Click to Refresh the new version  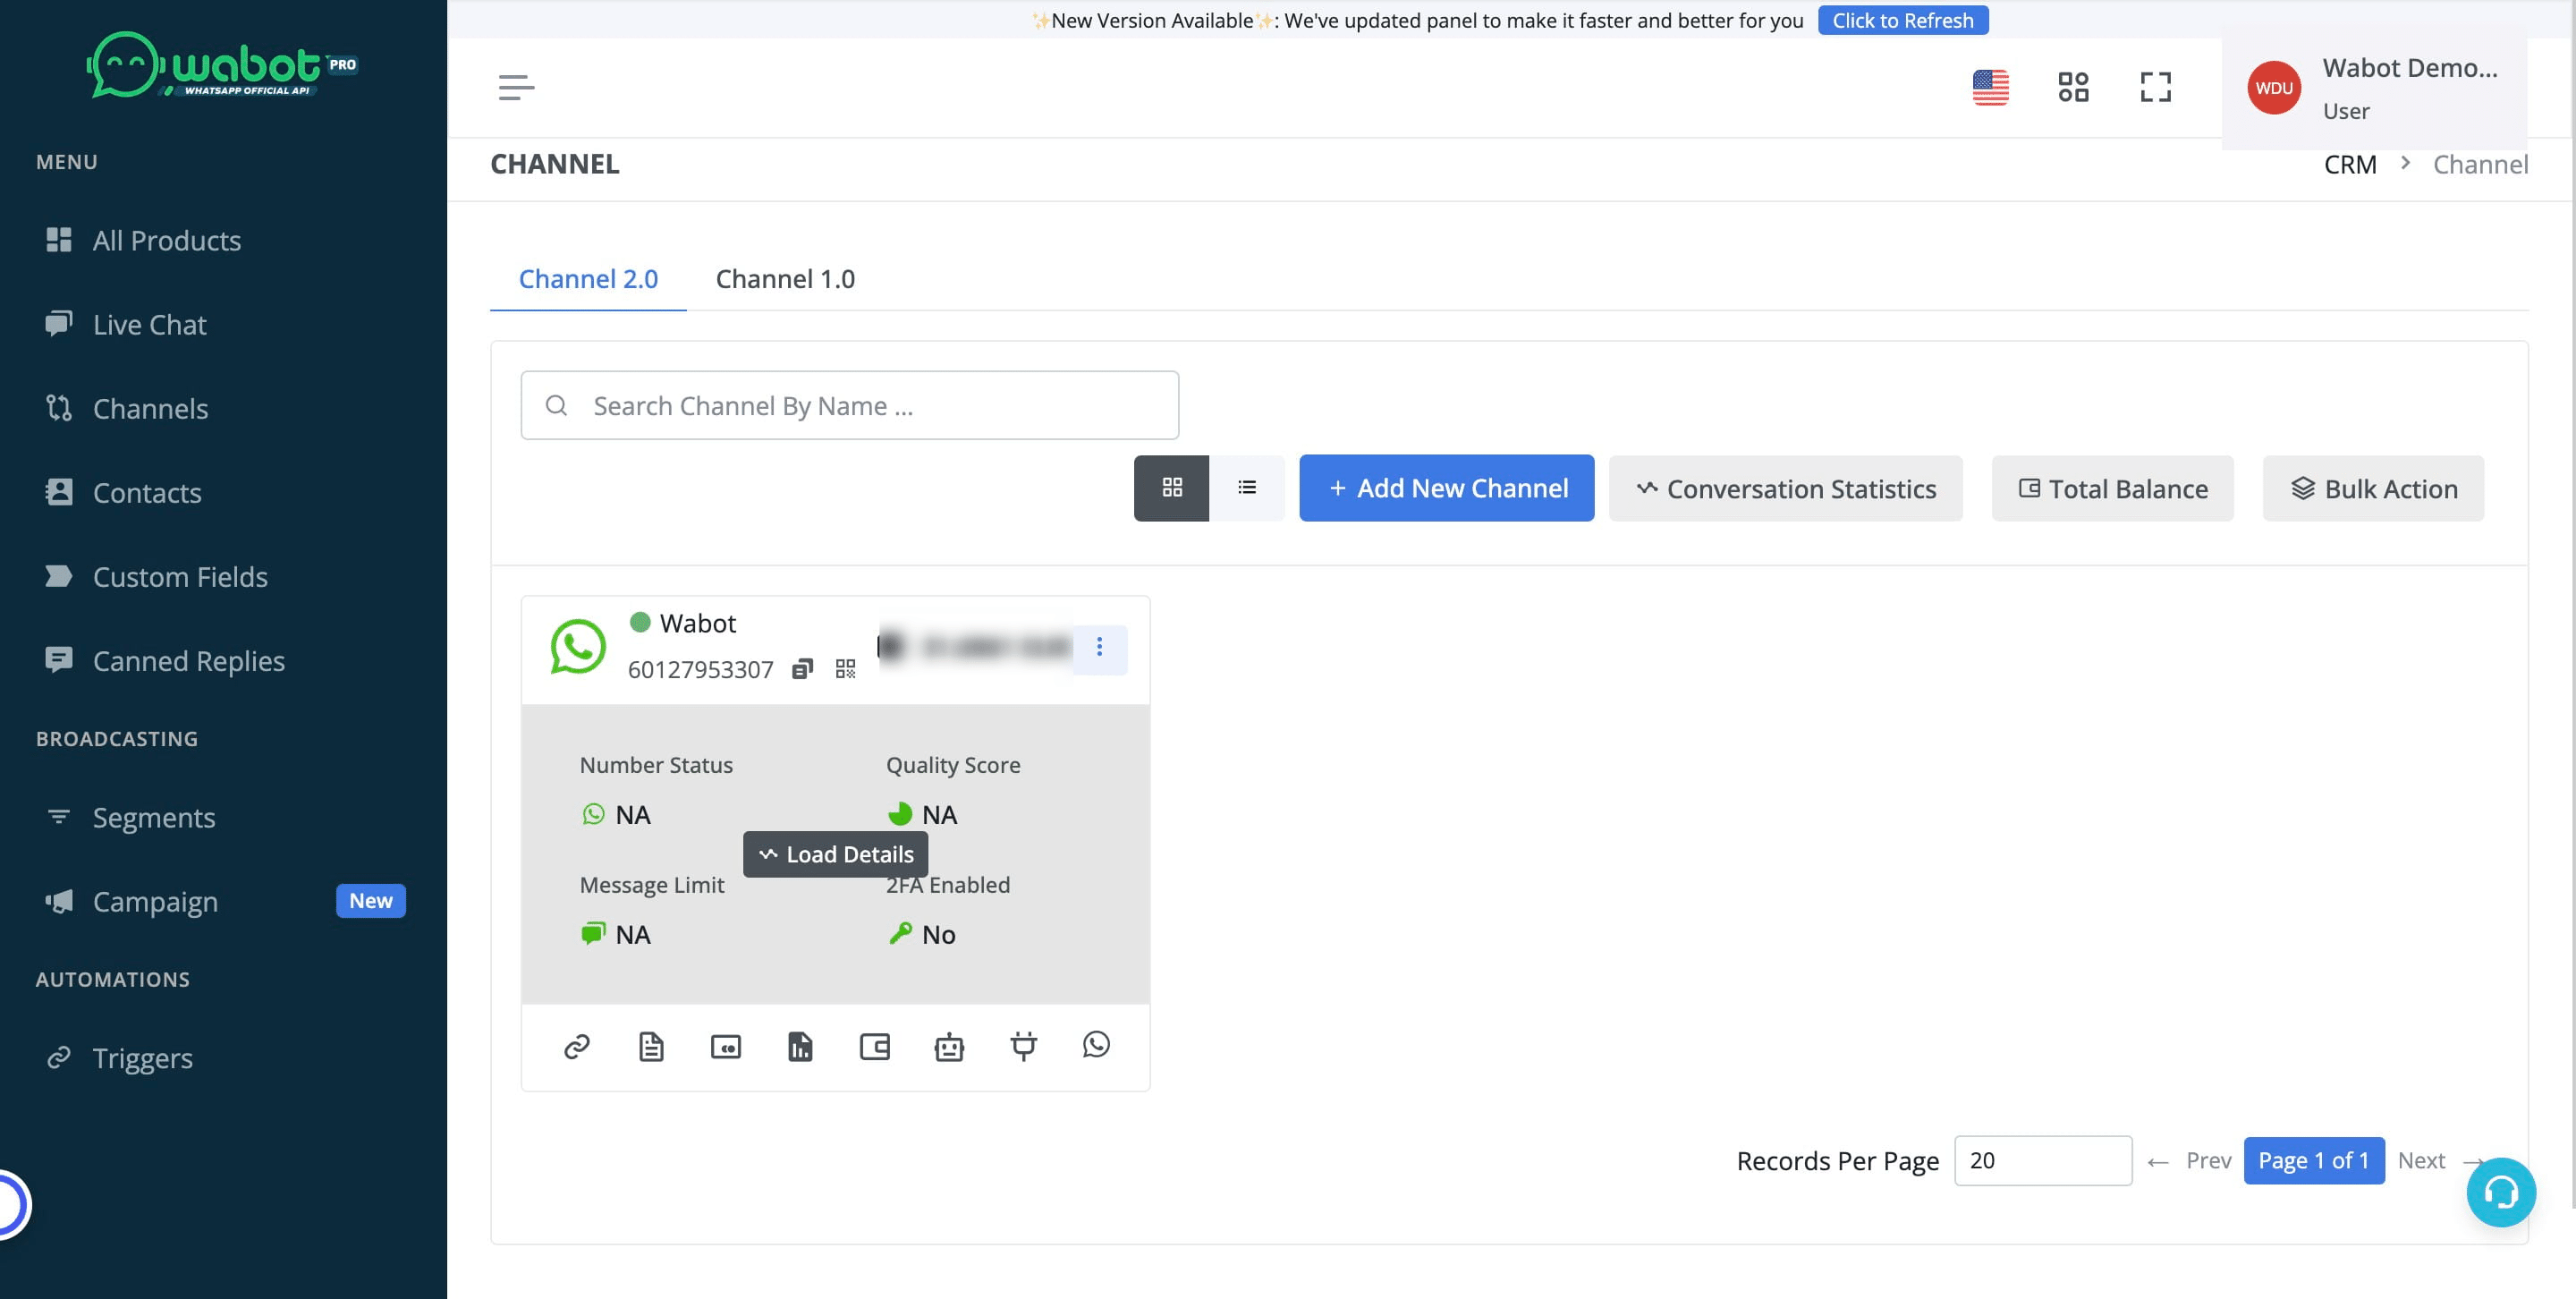1902,20
